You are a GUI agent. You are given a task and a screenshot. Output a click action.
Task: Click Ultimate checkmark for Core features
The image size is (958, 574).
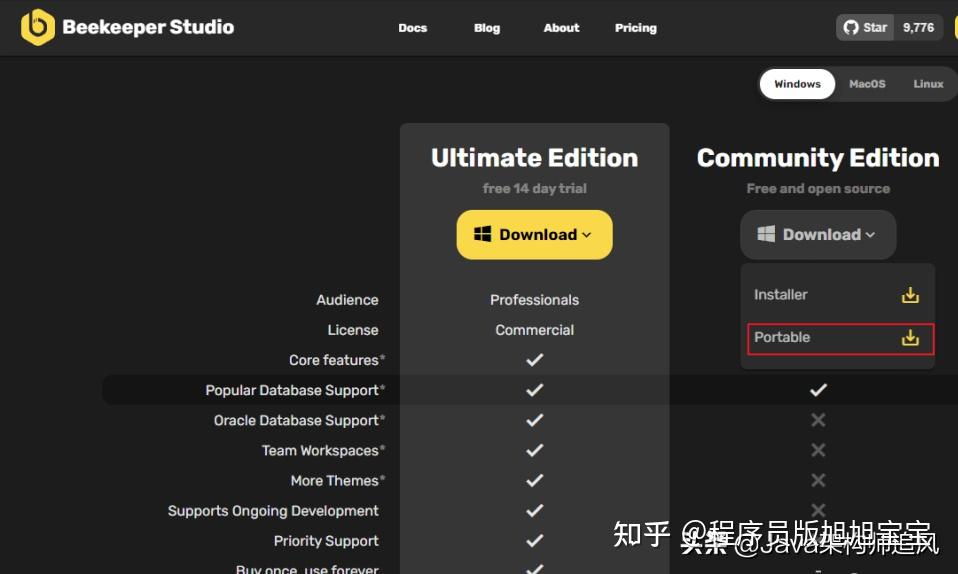click(535, 360)
